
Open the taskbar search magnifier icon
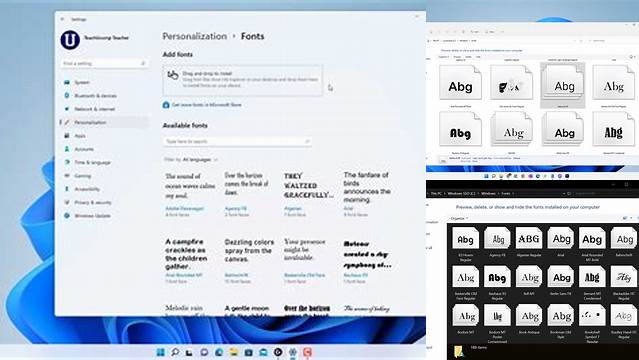175,352
